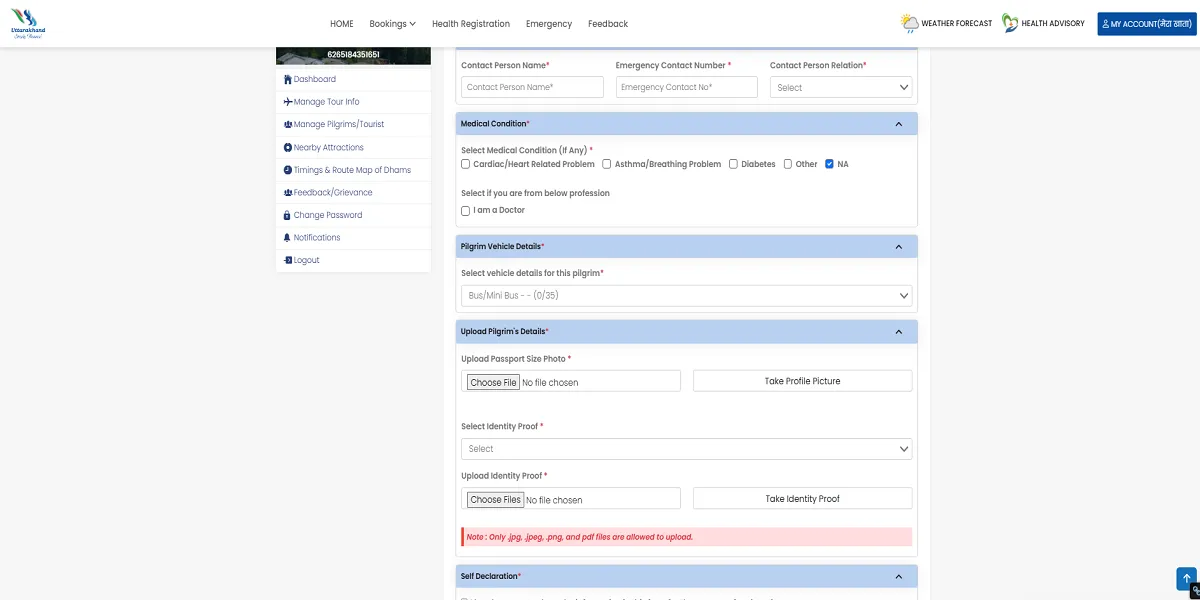Enable the Diabetes checkbox
Viewport: 1200px width, 600px height.
tap(733, 164)
